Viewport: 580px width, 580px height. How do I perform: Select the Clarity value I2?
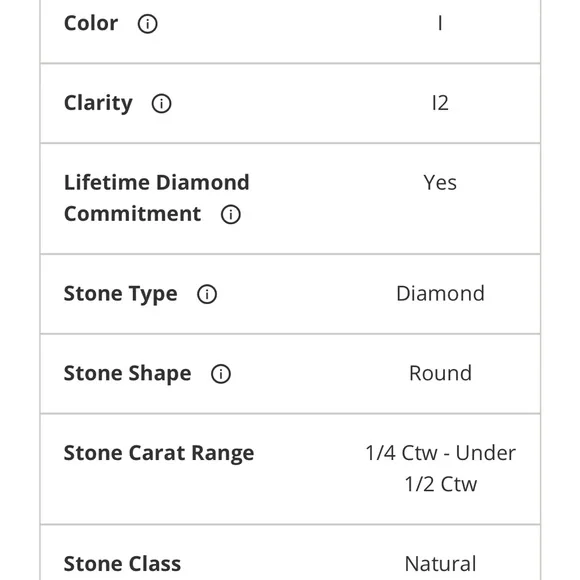pyautogui.click(x=440, y=103)
